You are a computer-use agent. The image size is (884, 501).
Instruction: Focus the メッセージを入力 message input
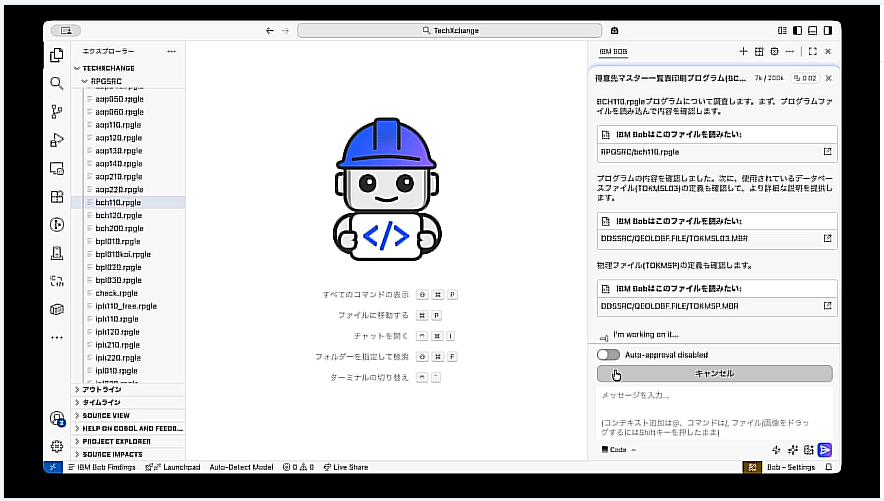714,413
